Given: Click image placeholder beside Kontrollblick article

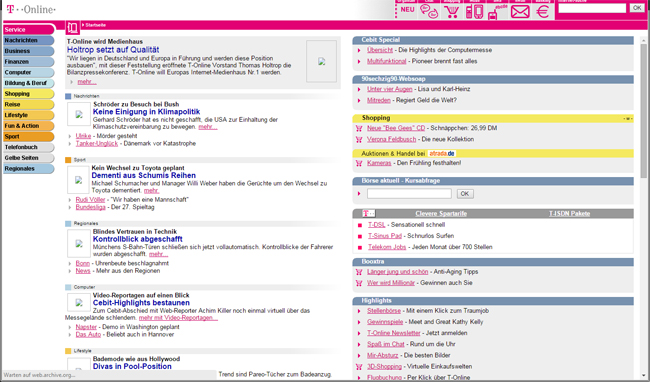Looking at the screenshot, I should click(79, 244).
